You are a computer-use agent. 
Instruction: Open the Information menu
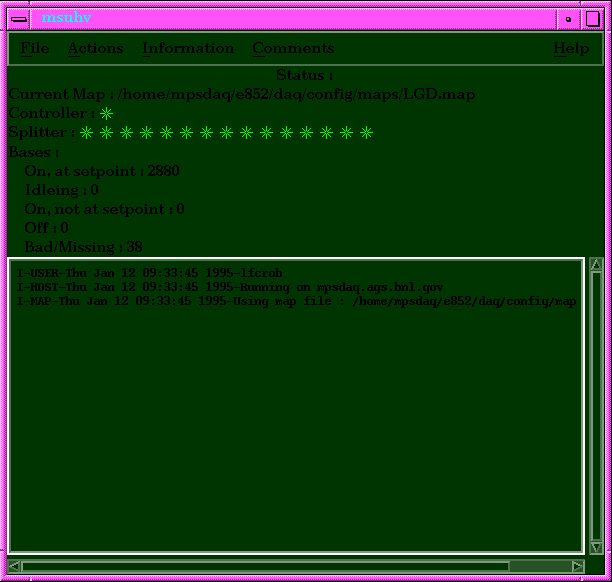(188, 48)
